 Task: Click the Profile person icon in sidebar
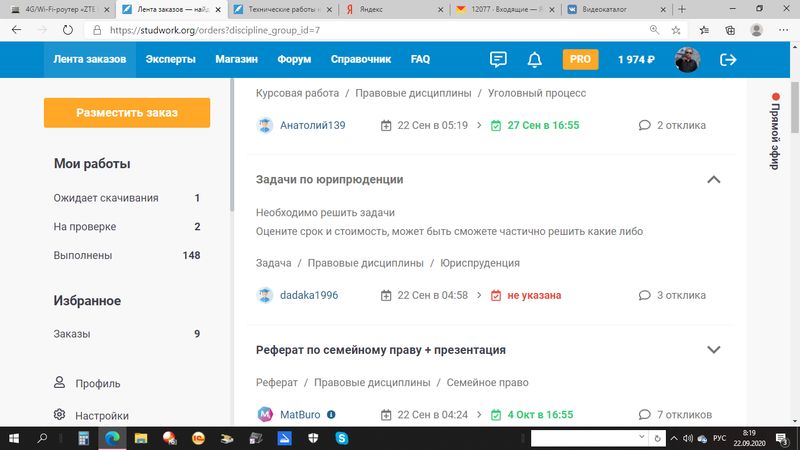[x=60, y=383]
